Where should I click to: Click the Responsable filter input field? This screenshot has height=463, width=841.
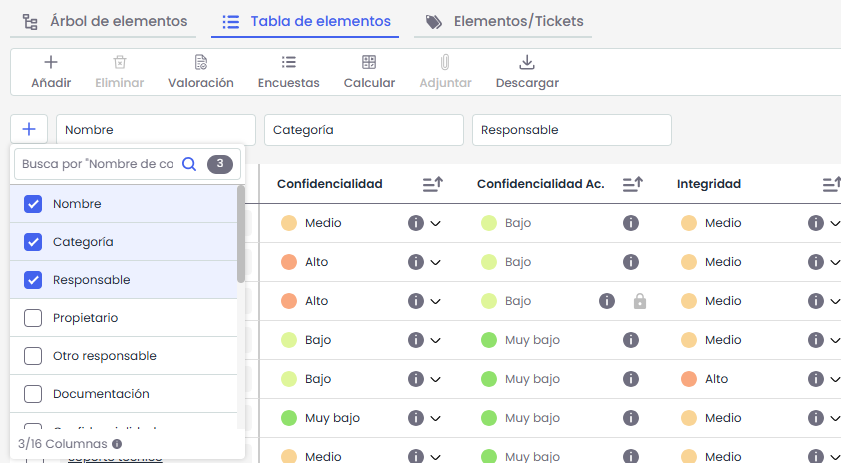571,130
